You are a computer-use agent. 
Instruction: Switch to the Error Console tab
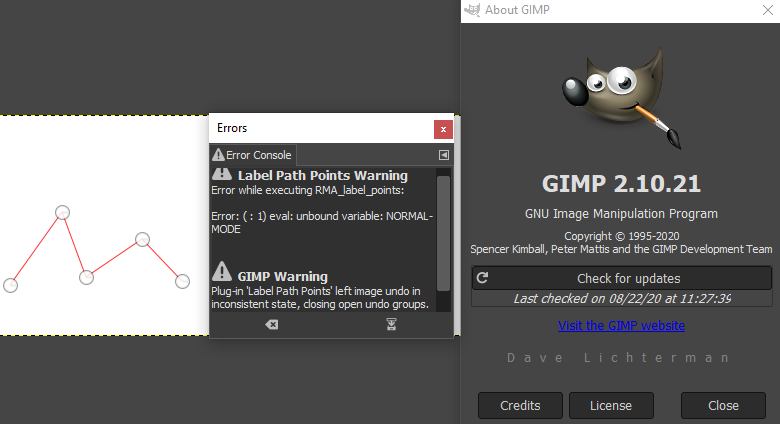click(x=253, y=155)
